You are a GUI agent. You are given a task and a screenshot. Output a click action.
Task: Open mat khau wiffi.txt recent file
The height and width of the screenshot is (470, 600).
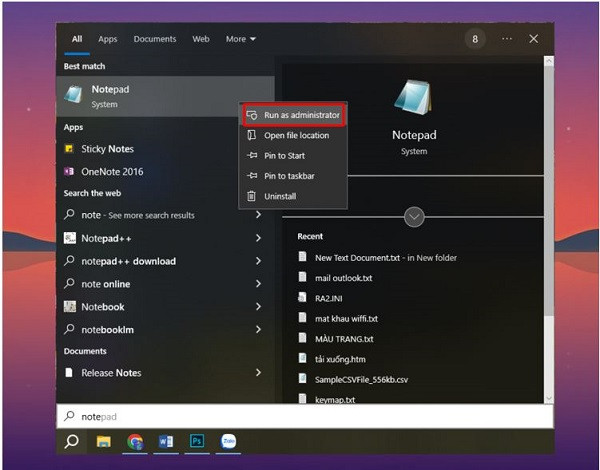[338, 318]
